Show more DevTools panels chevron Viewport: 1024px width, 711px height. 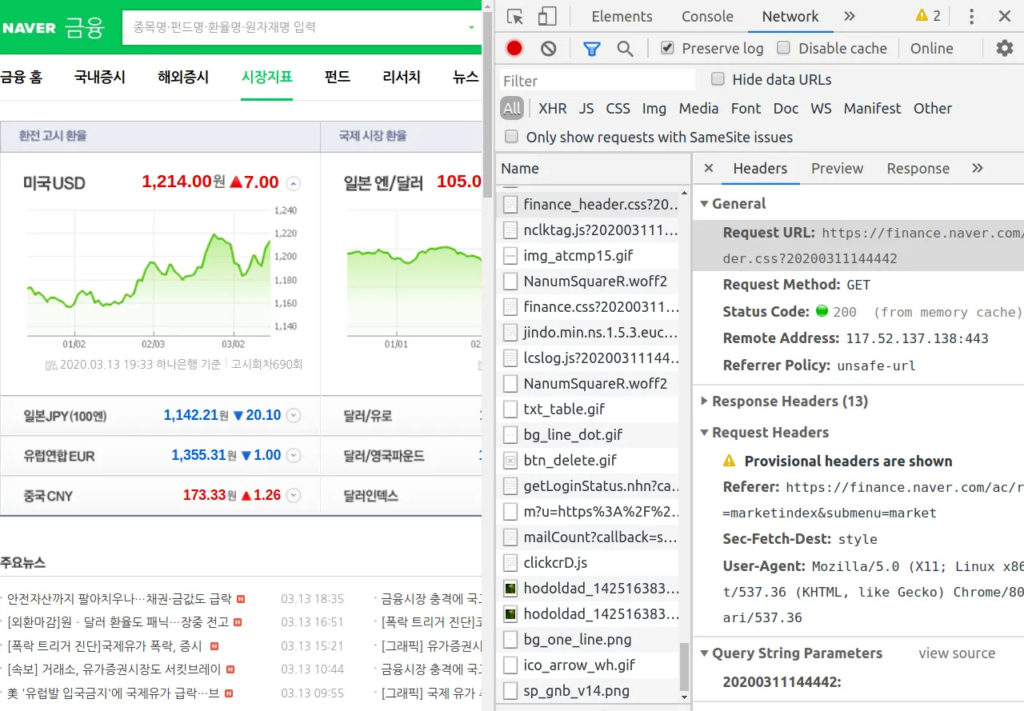849,16
